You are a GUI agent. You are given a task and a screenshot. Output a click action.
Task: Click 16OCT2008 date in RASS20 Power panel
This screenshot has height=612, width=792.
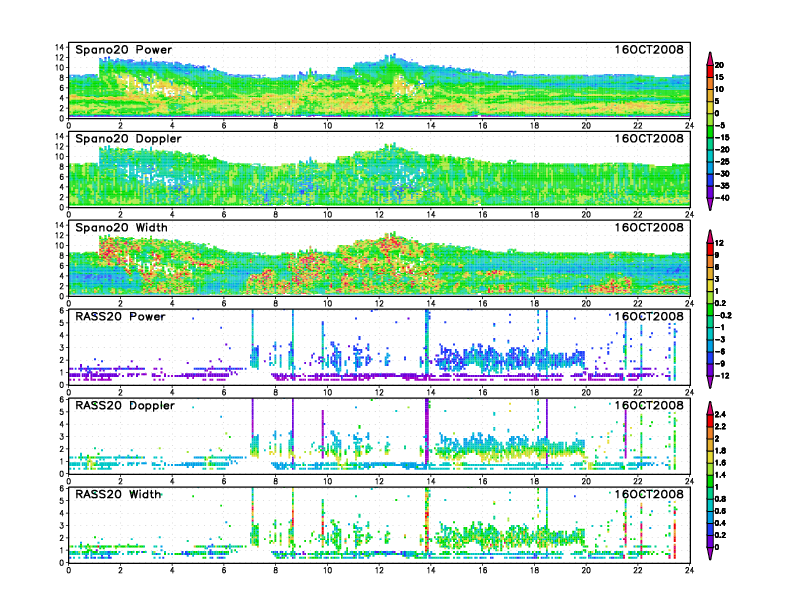(649, 316)
